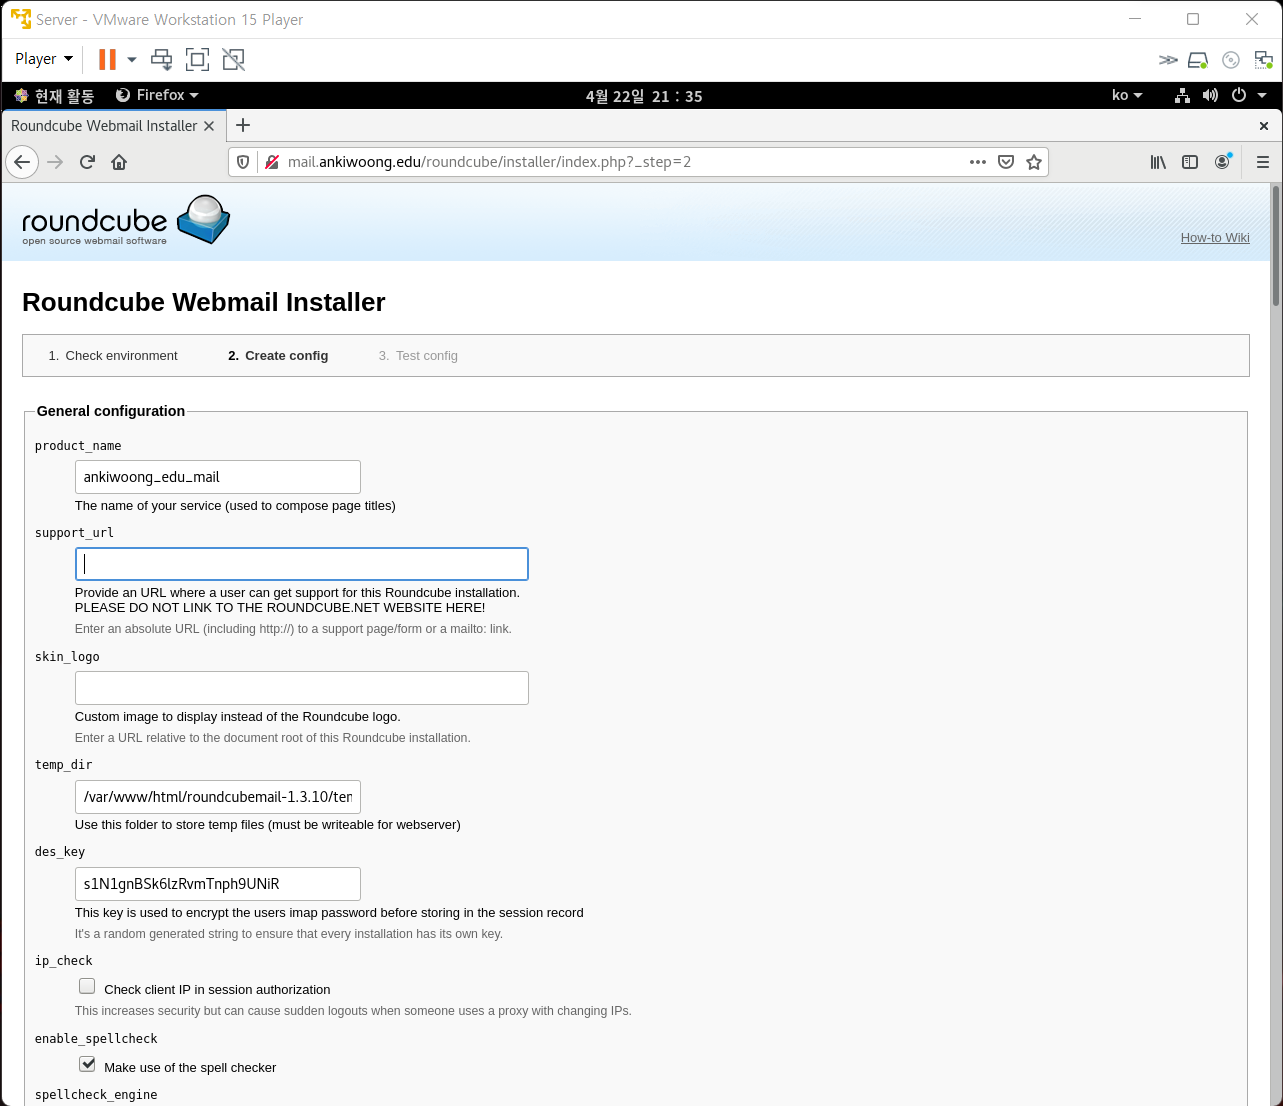Enter VMware full screen mode
This screenshot has width=1283, height=1106.
(x=198, y=60)
